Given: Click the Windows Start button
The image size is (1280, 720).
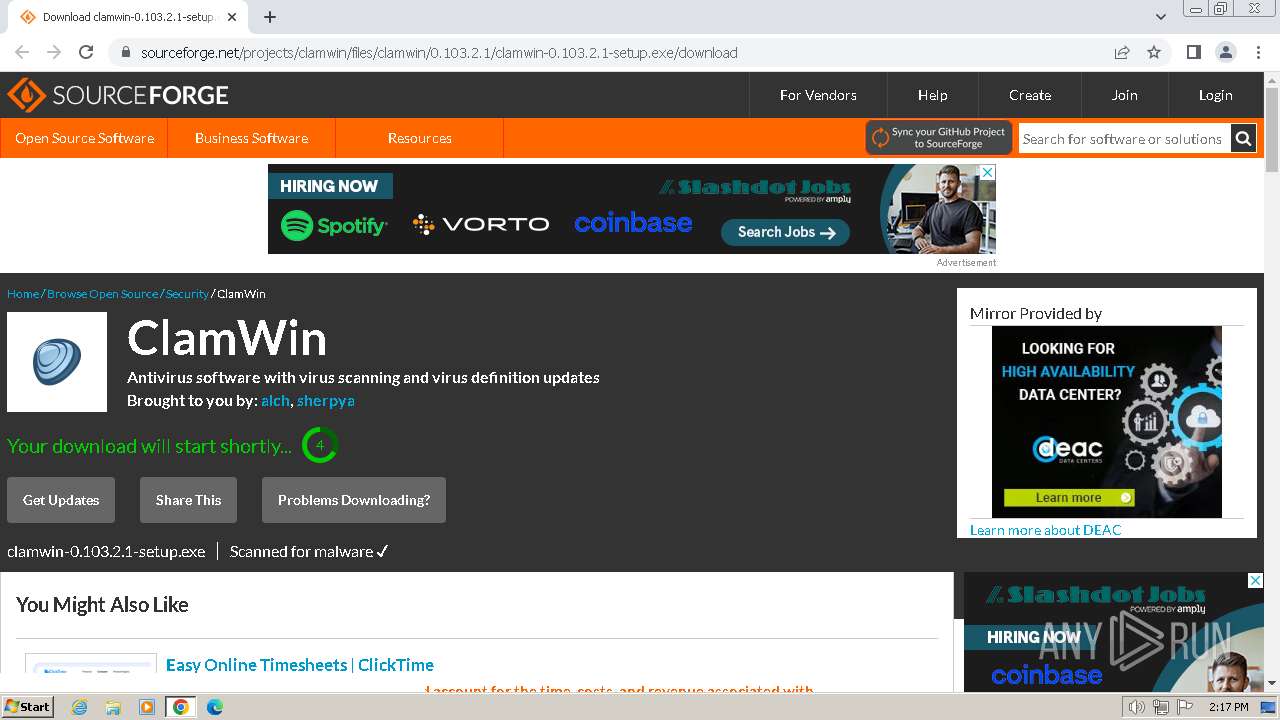Looking at the screenshot, I should pos(28,707).
